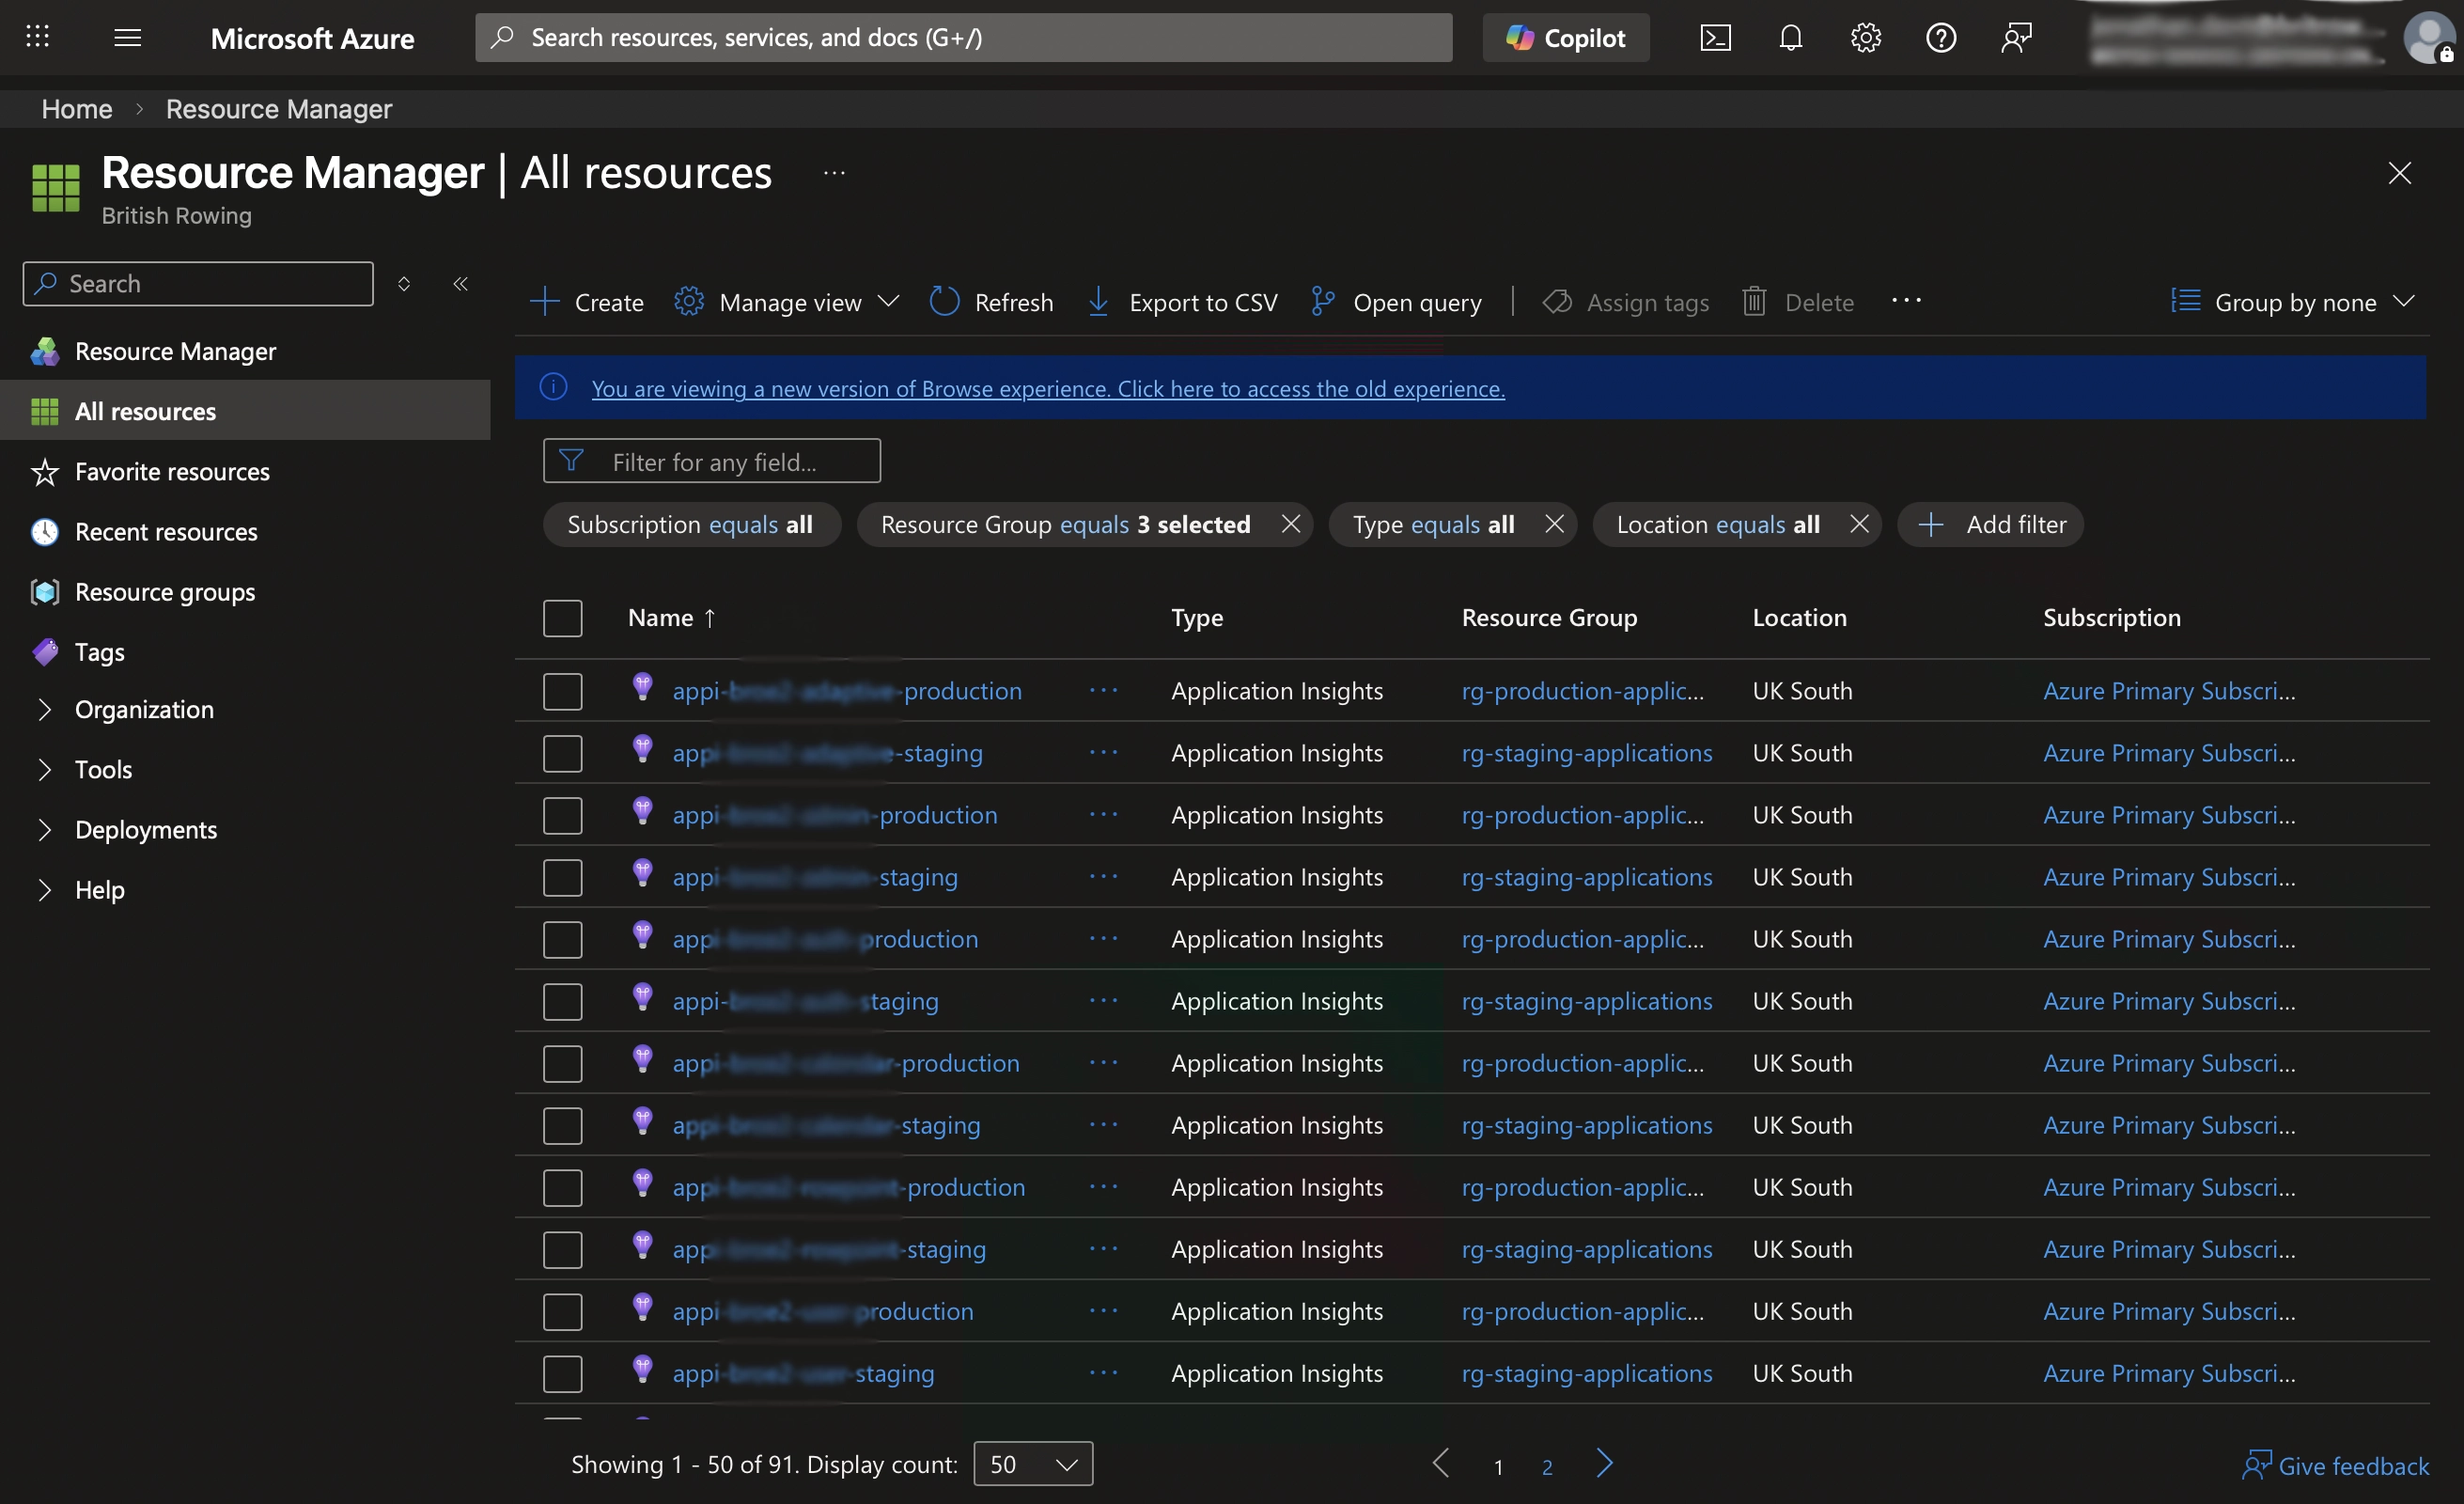The image size is (2464, 1504).
Task: Check the first Application Insights row
Action: (x=562, y=691)
